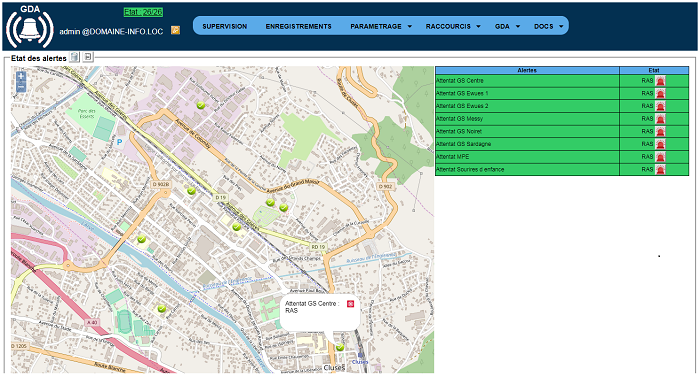Zoom in the map with plus control
Screen dimensions: 700x377
coord(21,76)
